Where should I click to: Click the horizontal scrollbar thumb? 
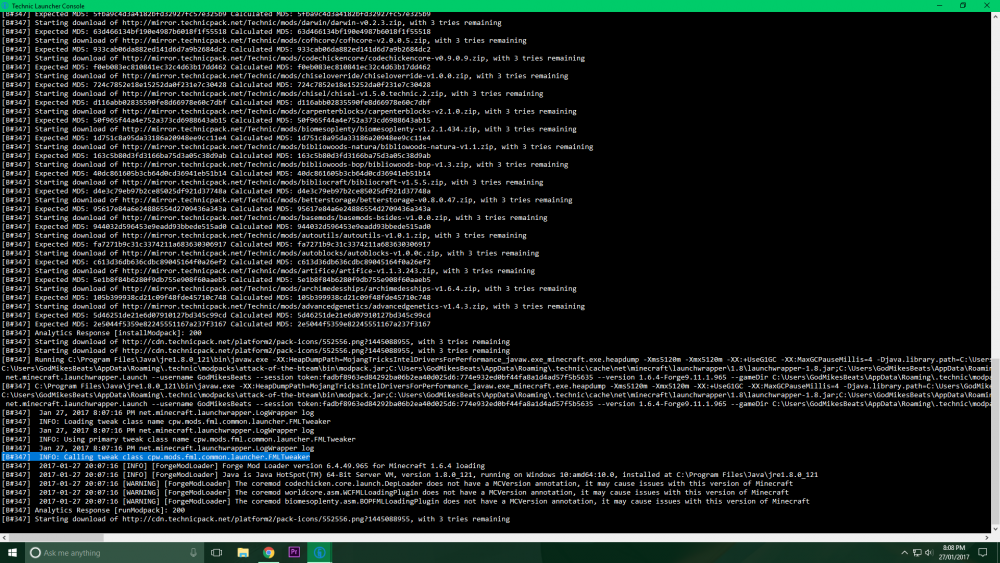click(56, 537)
